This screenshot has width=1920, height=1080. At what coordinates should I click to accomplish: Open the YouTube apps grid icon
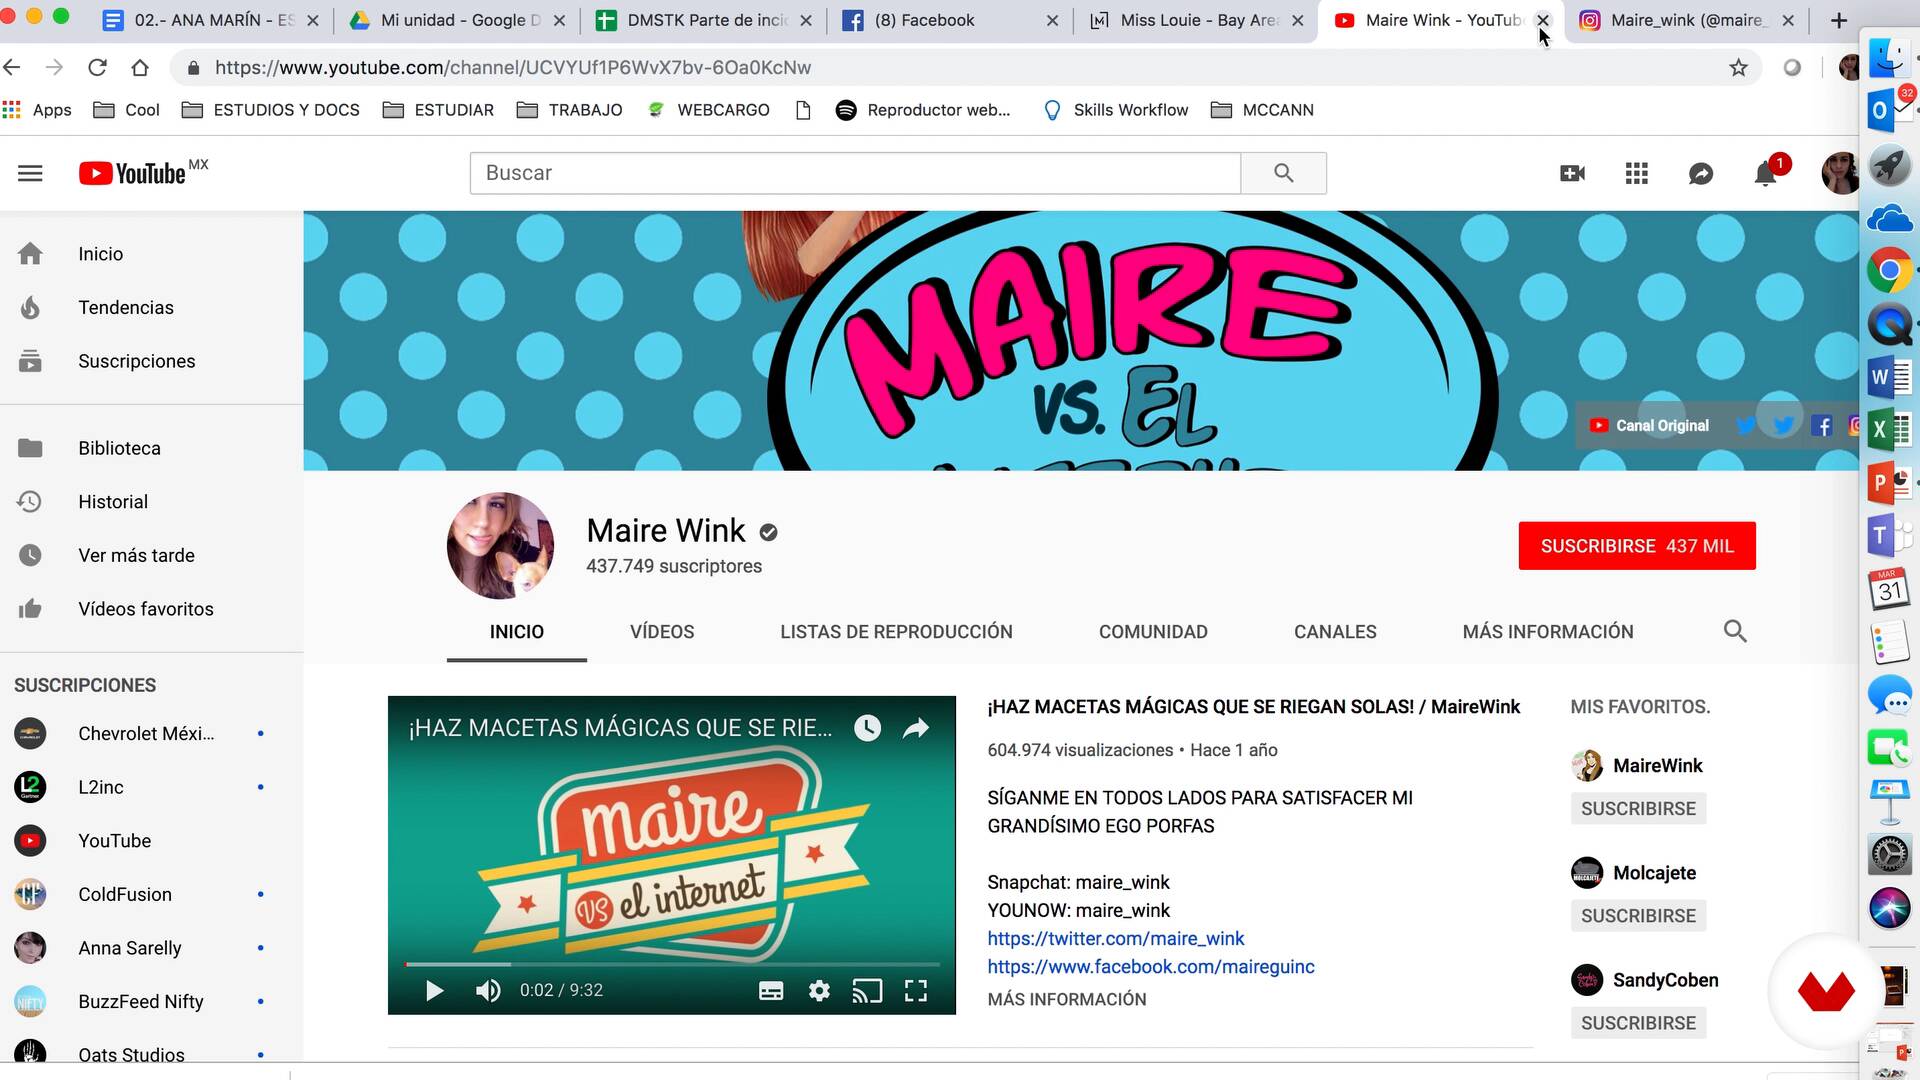point(1637,174)
